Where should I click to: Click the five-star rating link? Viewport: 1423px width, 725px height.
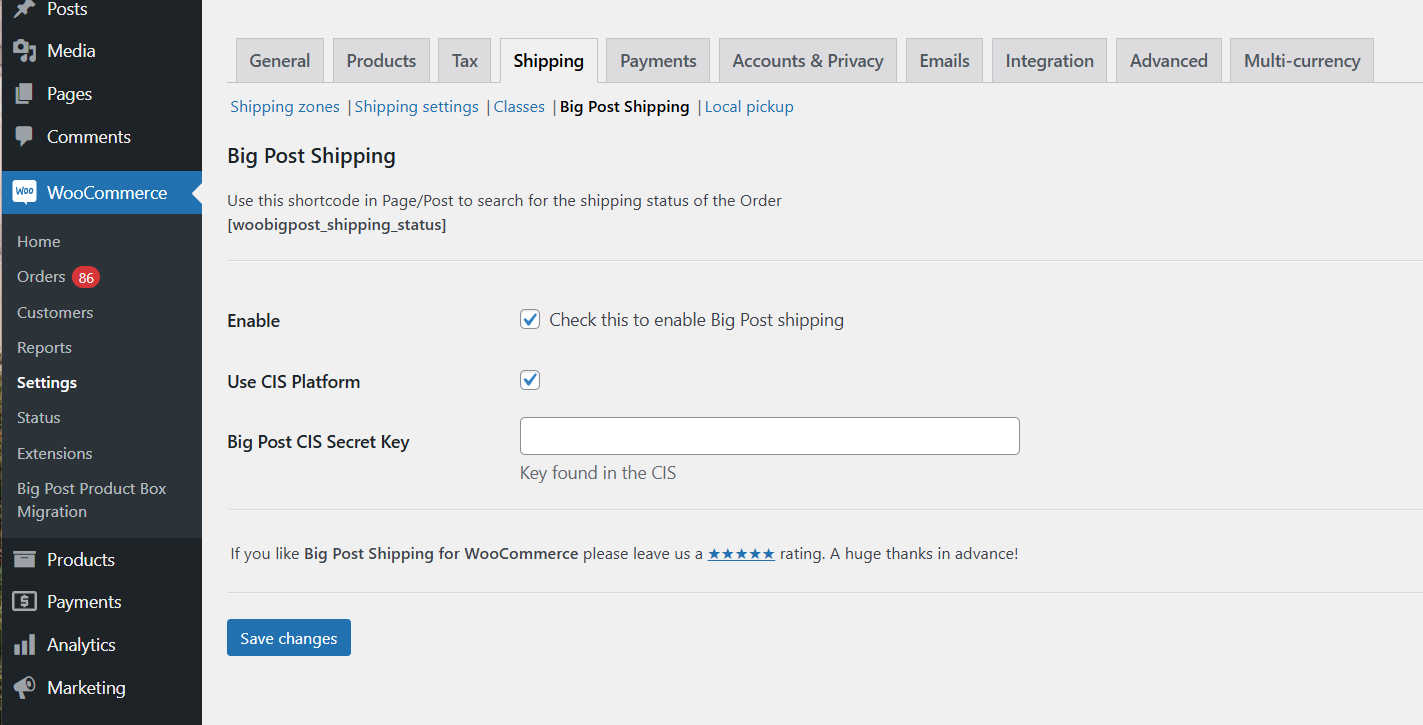tap(741, 553)
